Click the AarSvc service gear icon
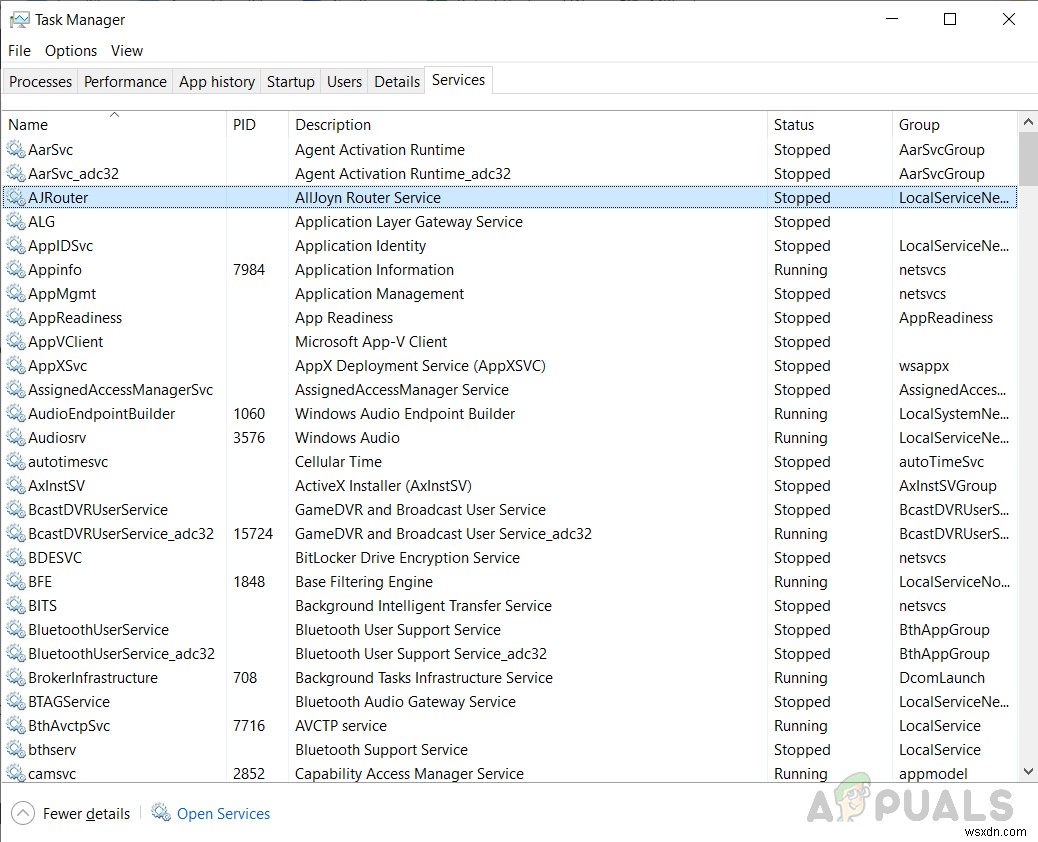This screenshot has height=842, width=1038. coord(16,149)
